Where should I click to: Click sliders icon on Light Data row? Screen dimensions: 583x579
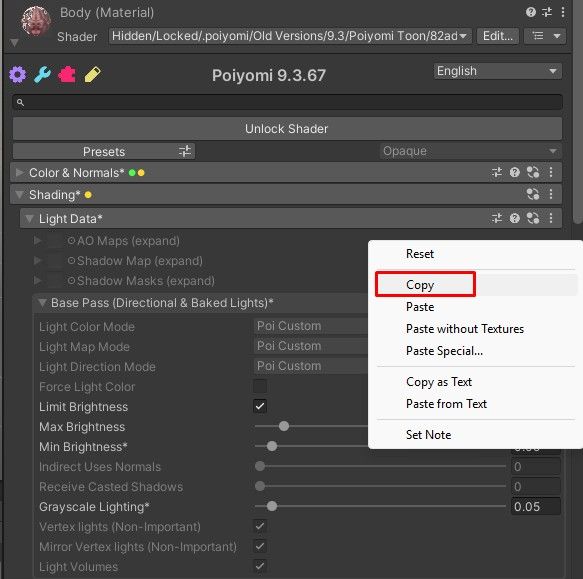coord(497,218)
